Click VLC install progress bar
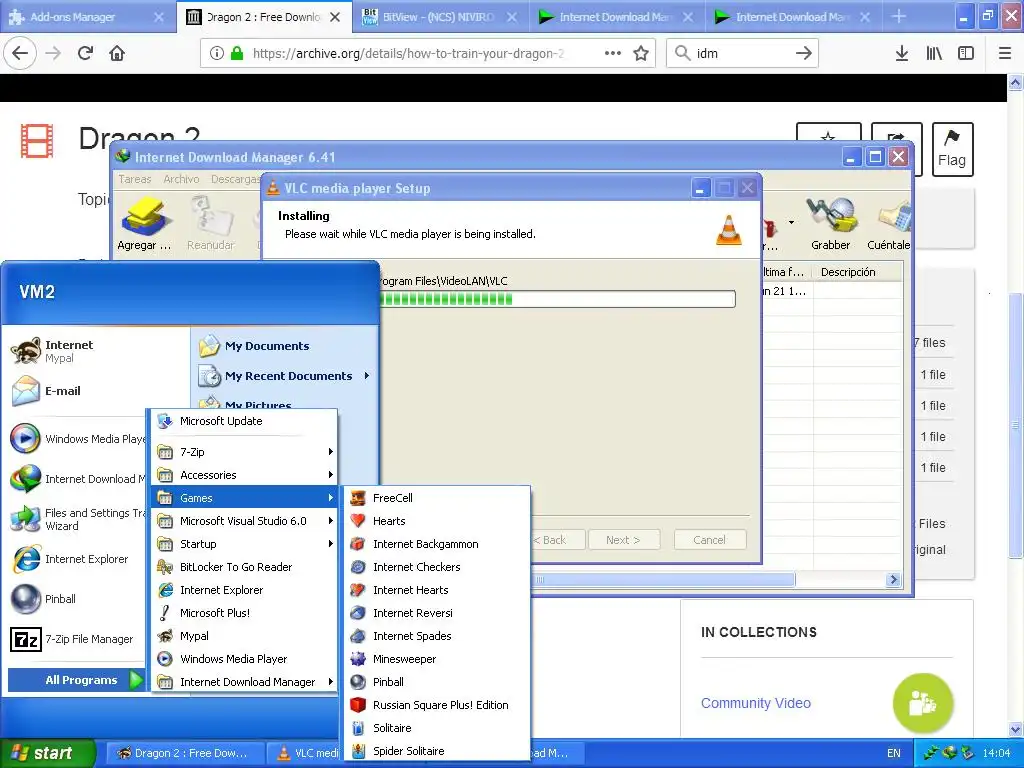This screenshot has height=768, width=1024. [557, 299]
